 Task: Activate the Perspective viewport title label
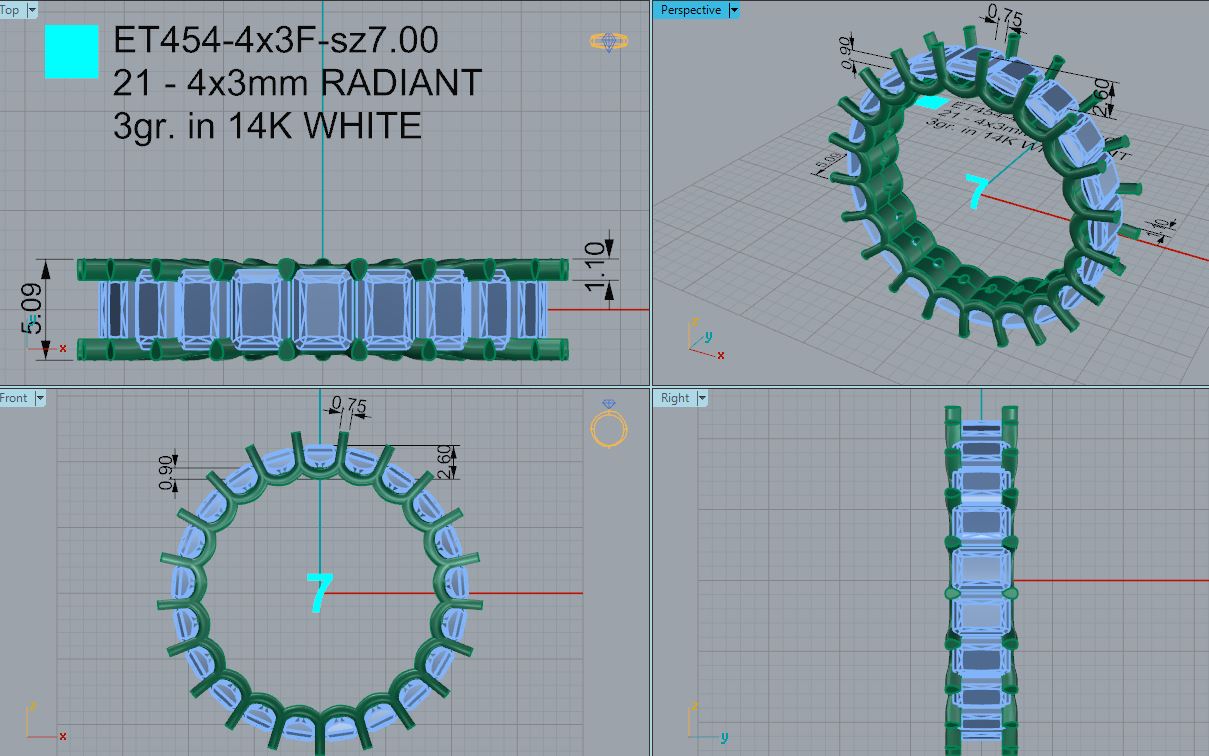click(691, 10)
